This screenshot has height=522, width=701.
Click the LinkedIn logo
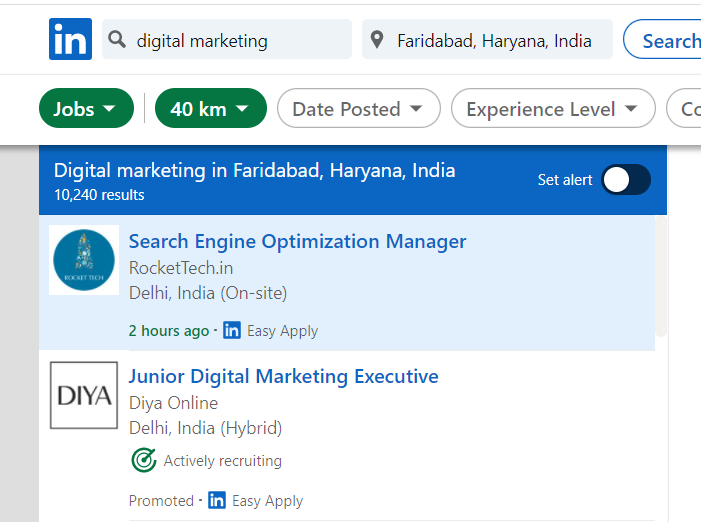click(x=71, y=39)
